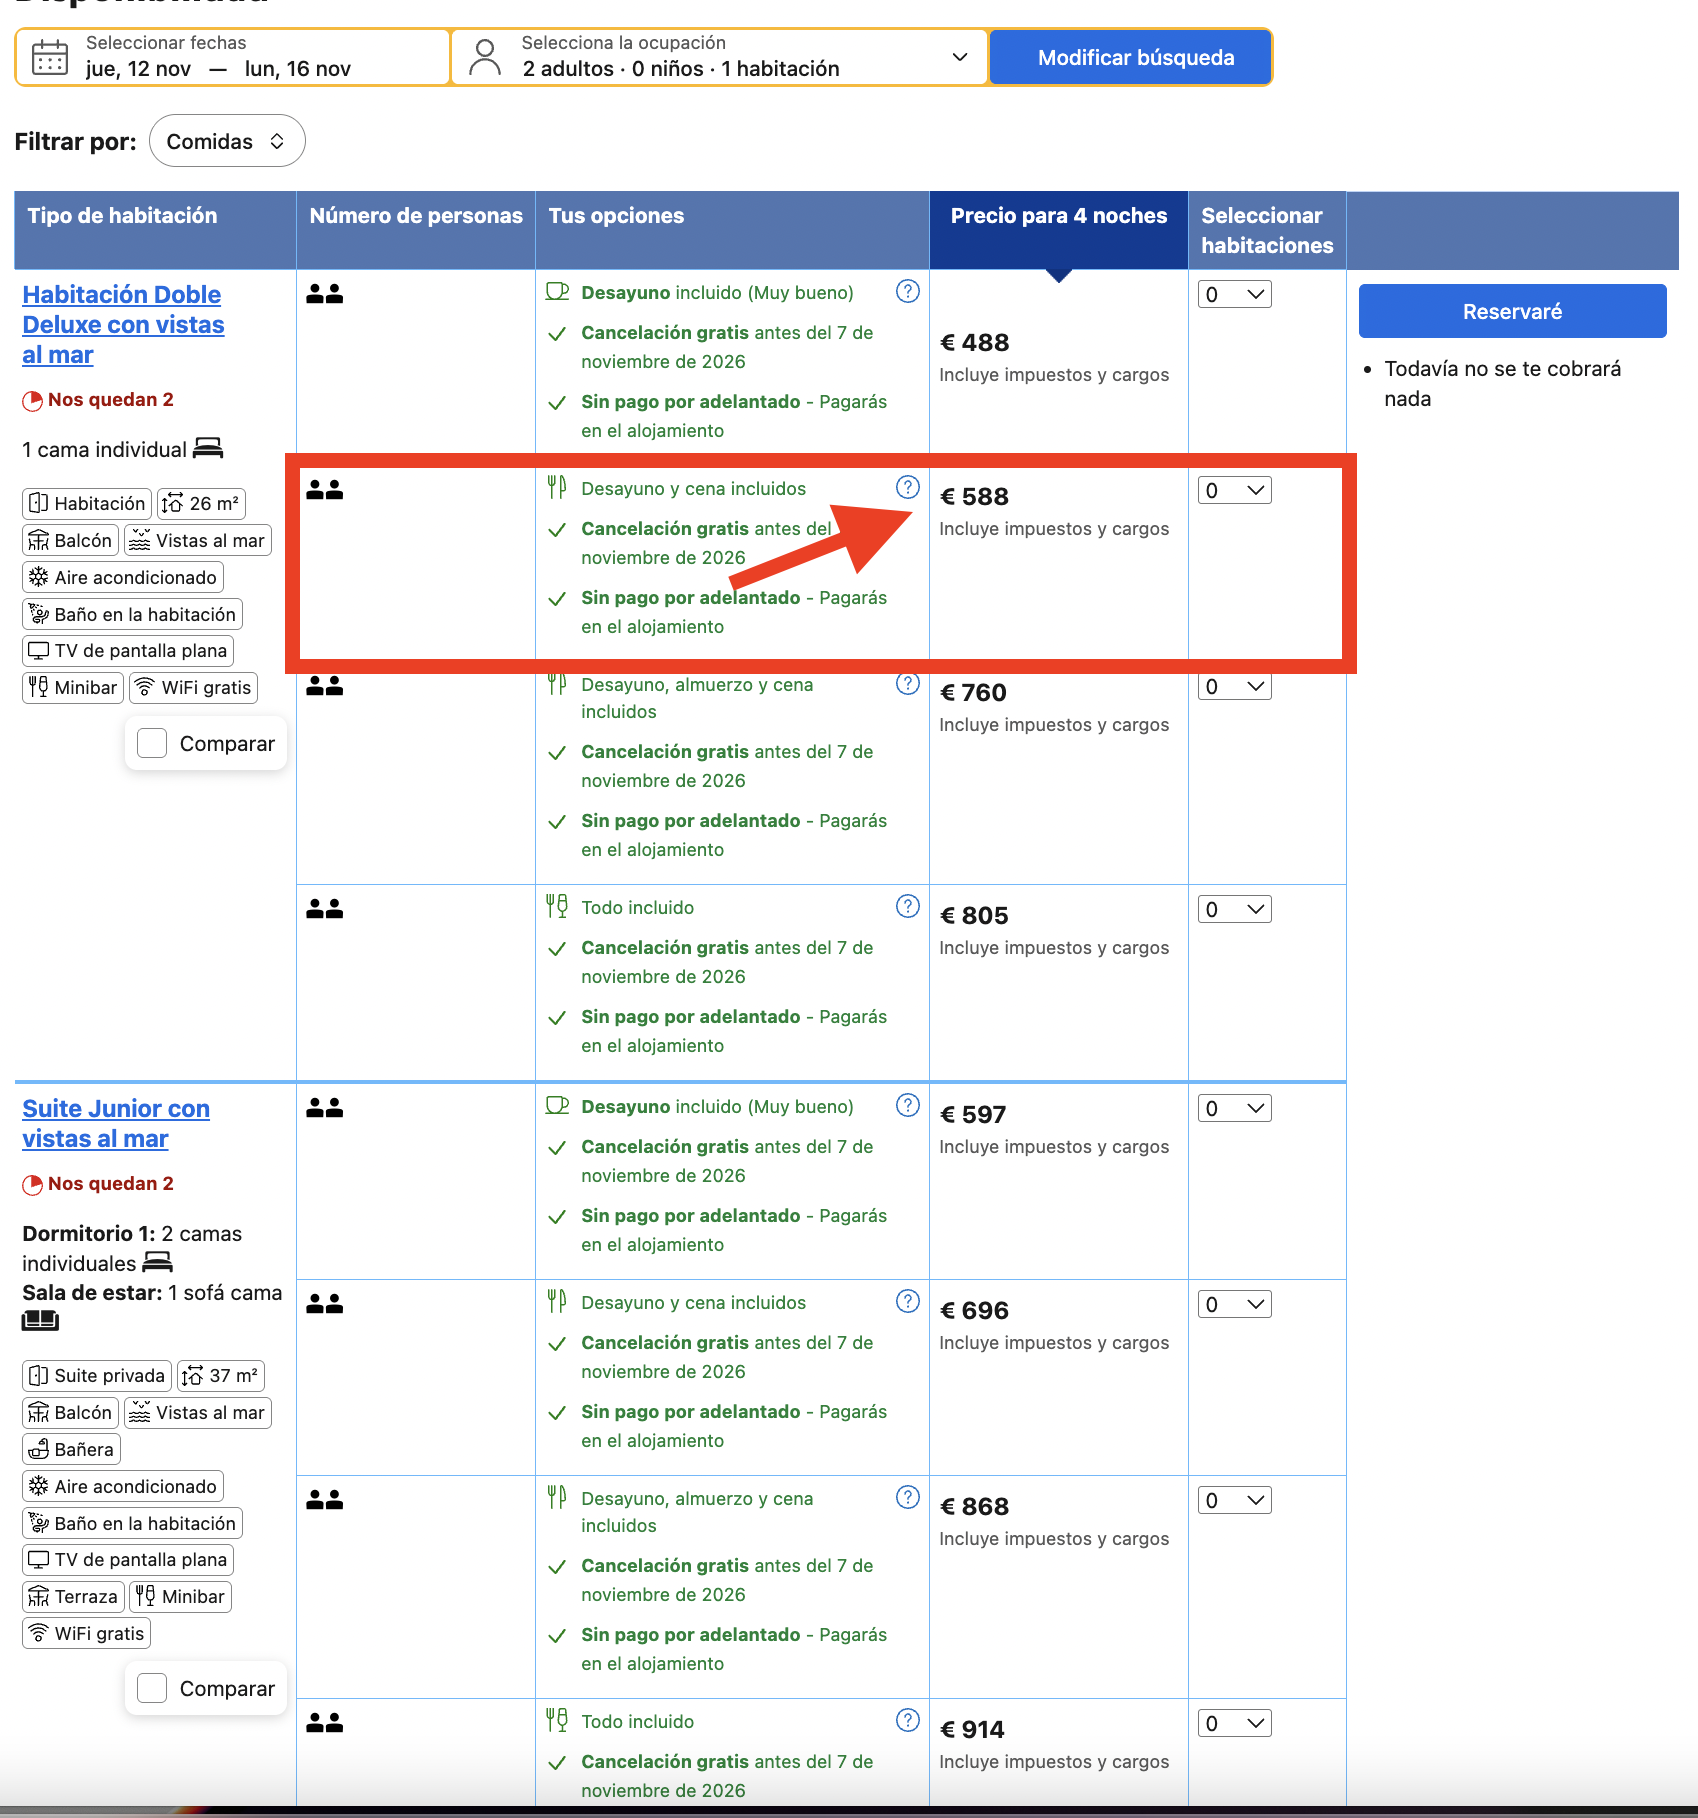
Task: Click the Bañera bathtub amenity tag
Action: tap(71, 1449)
